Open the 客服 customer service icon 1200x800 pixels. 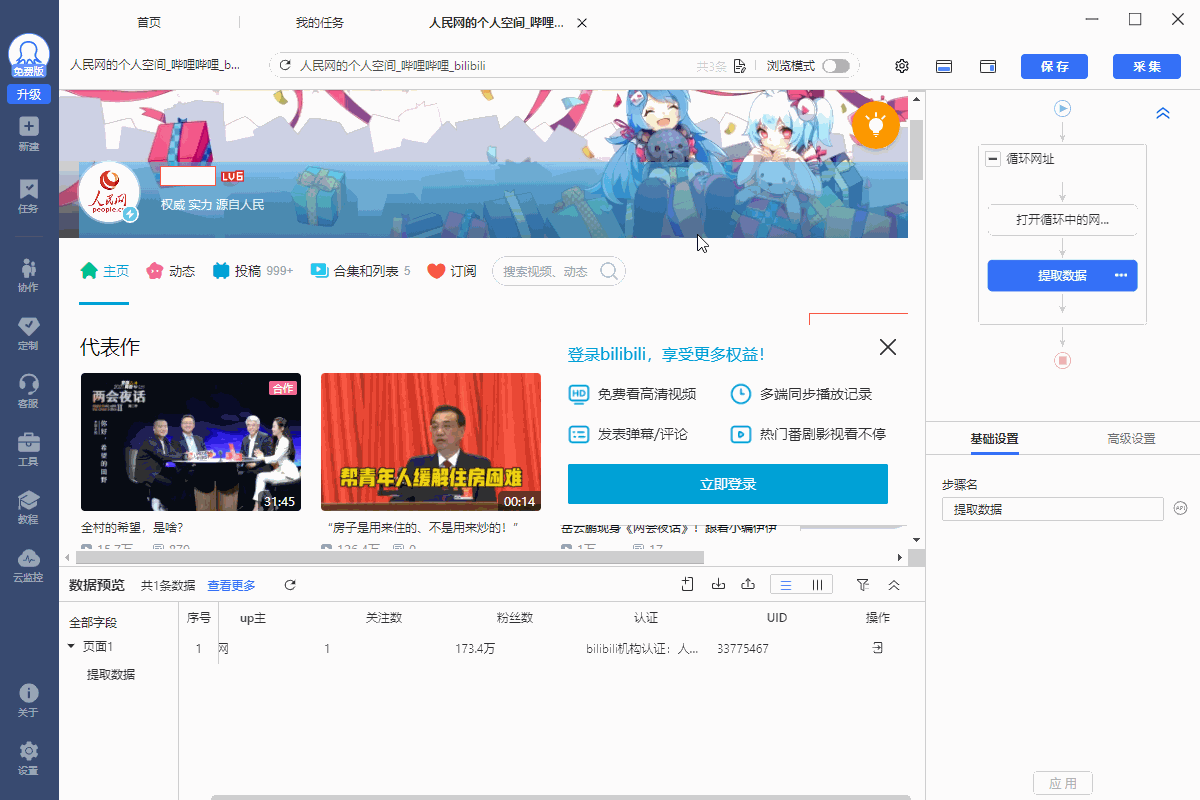click(x=28, y=391)
